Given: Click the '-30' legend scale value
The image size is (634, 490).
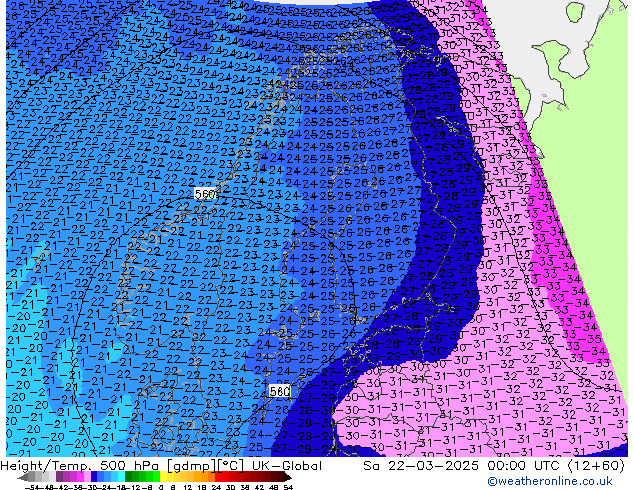Looking at the screenshot, I should coord(91,488).
